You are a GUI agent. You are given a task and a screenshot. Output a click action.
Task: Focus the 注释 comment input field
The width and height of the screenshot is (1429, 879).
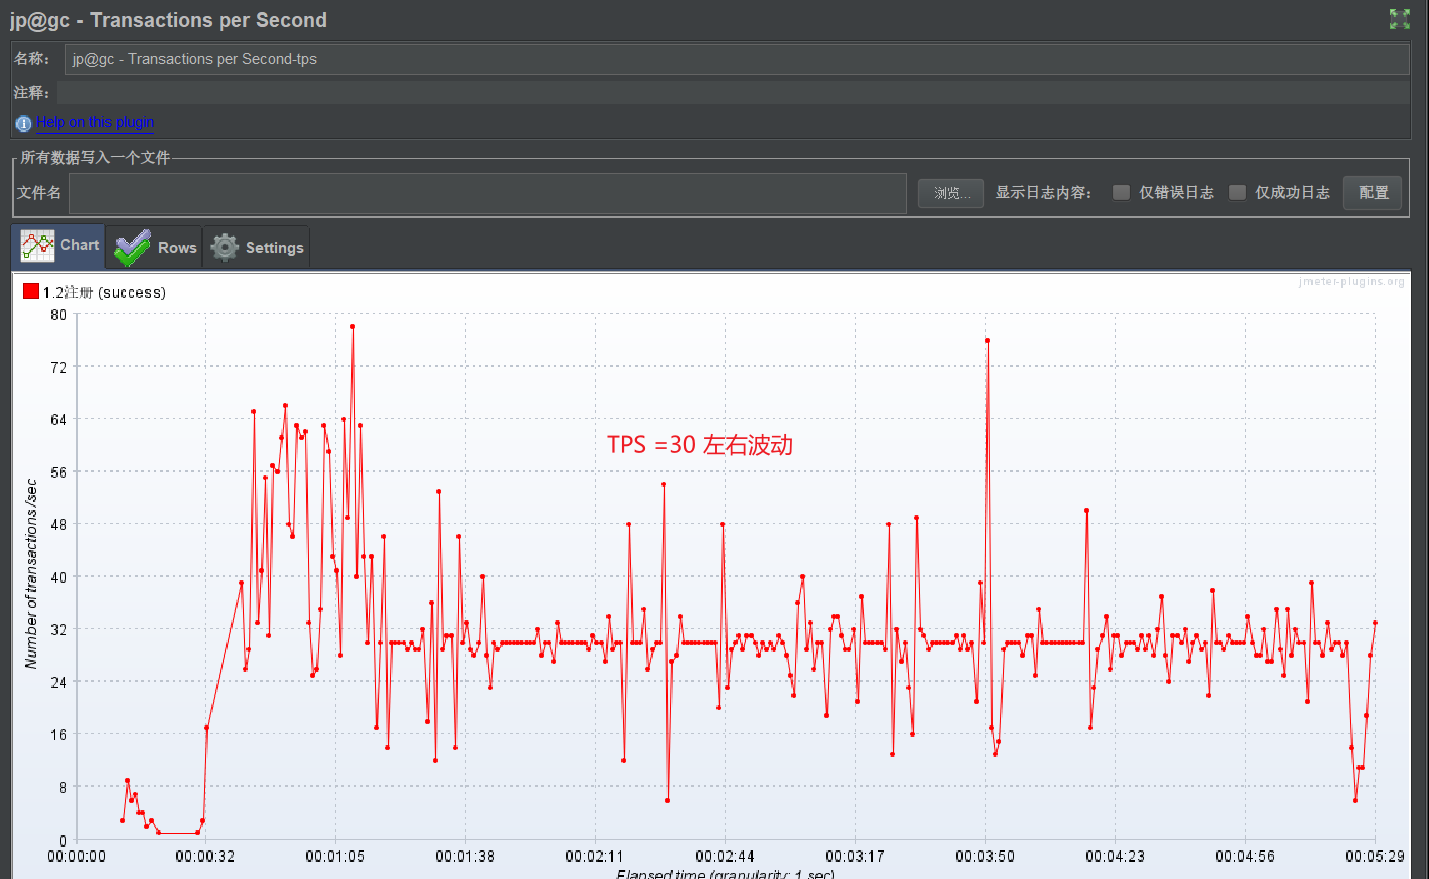tap(733, 92)
